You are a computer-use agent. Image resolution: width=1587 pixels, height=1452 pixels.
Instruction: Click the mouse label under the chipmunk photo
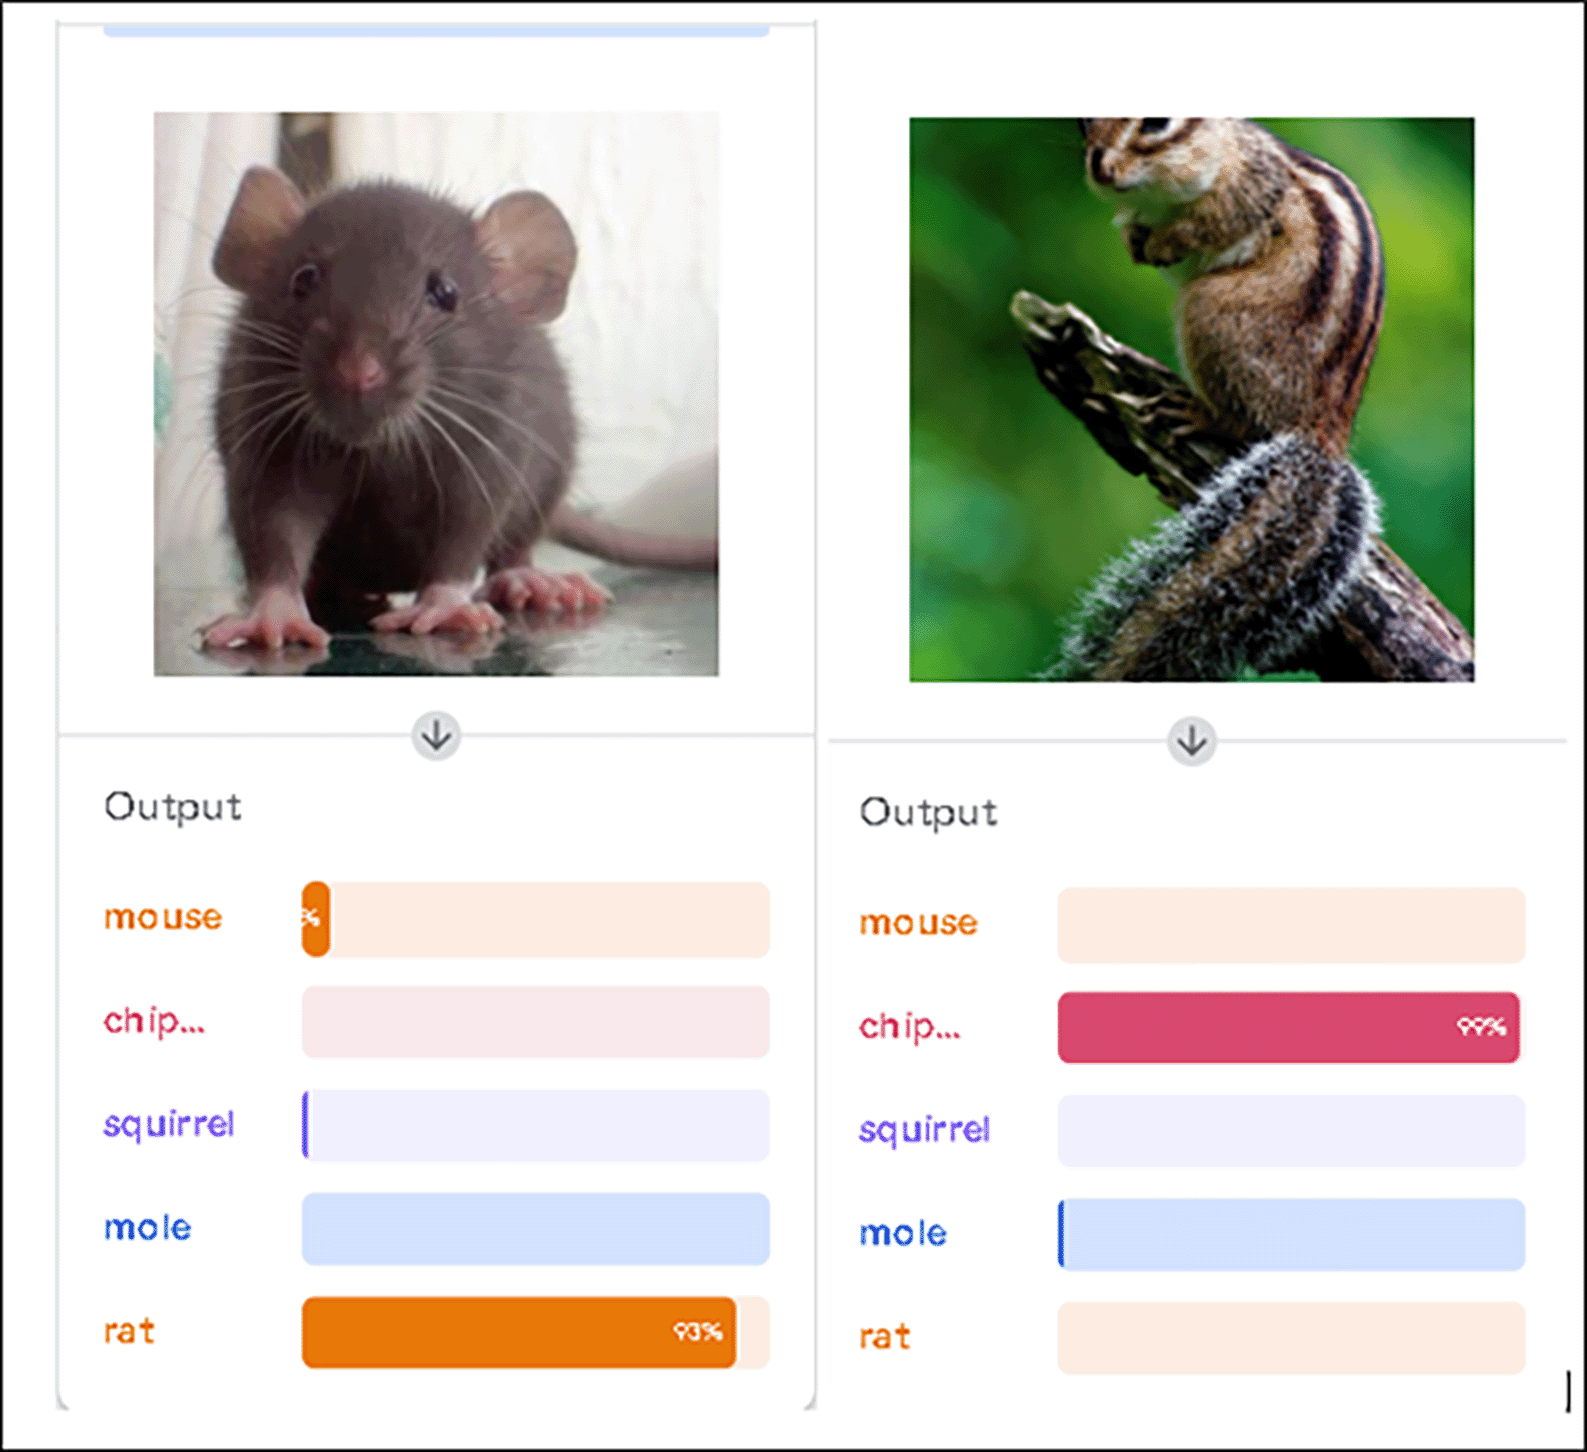tap(918, 923)
